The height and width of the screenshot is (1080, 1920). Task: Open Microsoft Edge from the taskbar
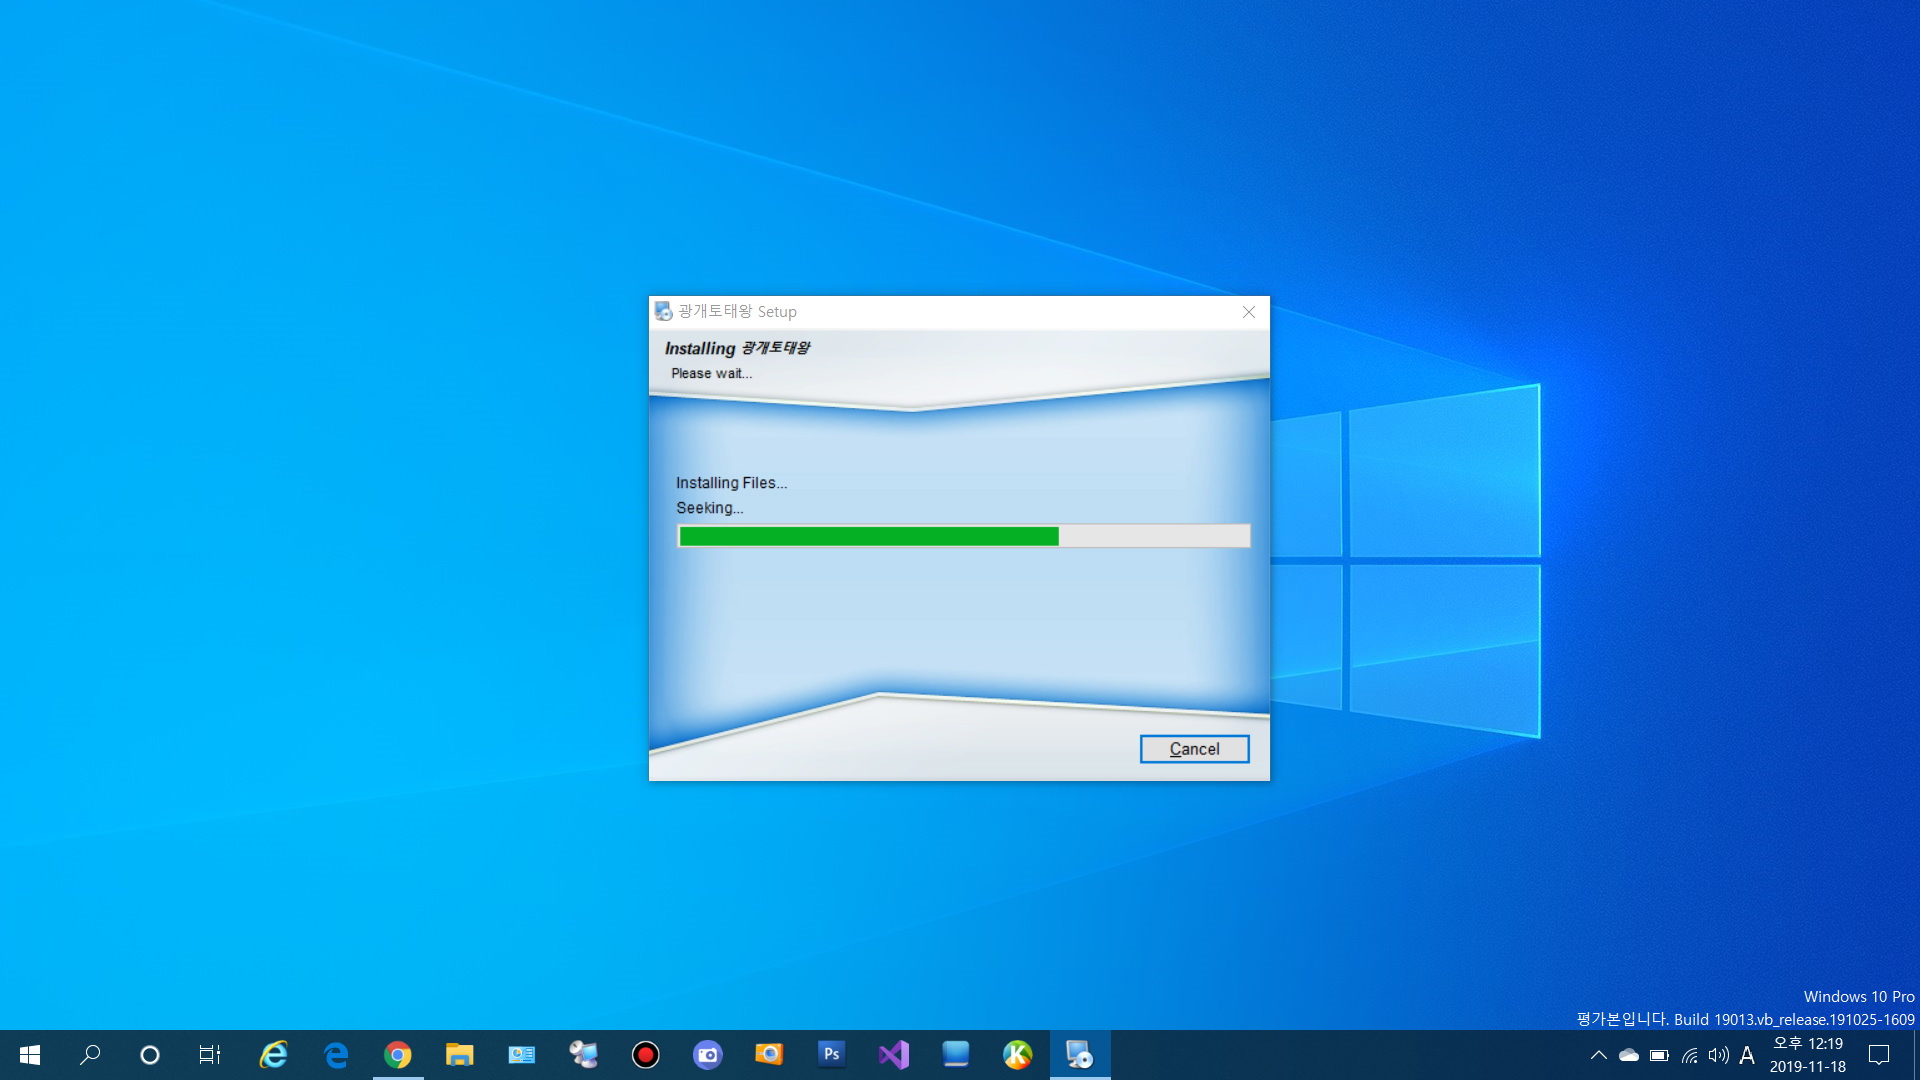336,1055
